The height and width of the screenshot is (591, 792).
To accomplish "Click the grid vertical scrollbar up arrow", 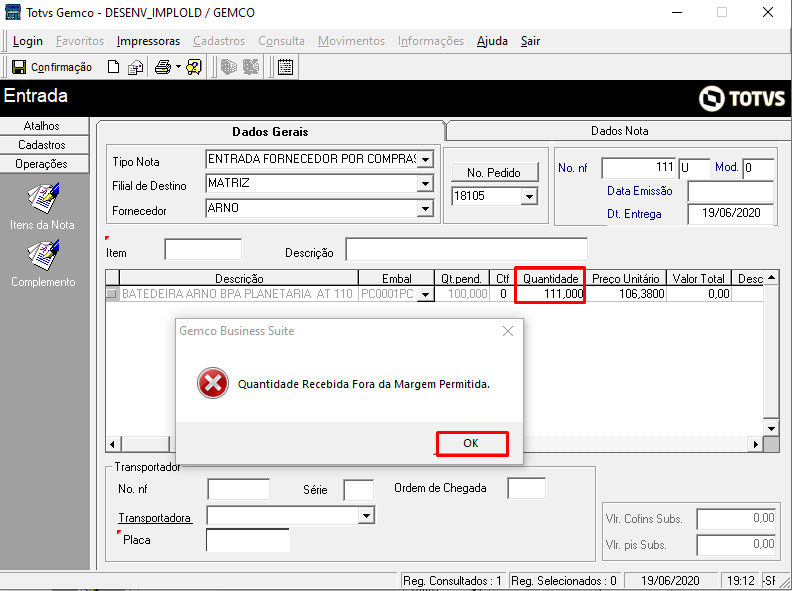I will point(771,277).
